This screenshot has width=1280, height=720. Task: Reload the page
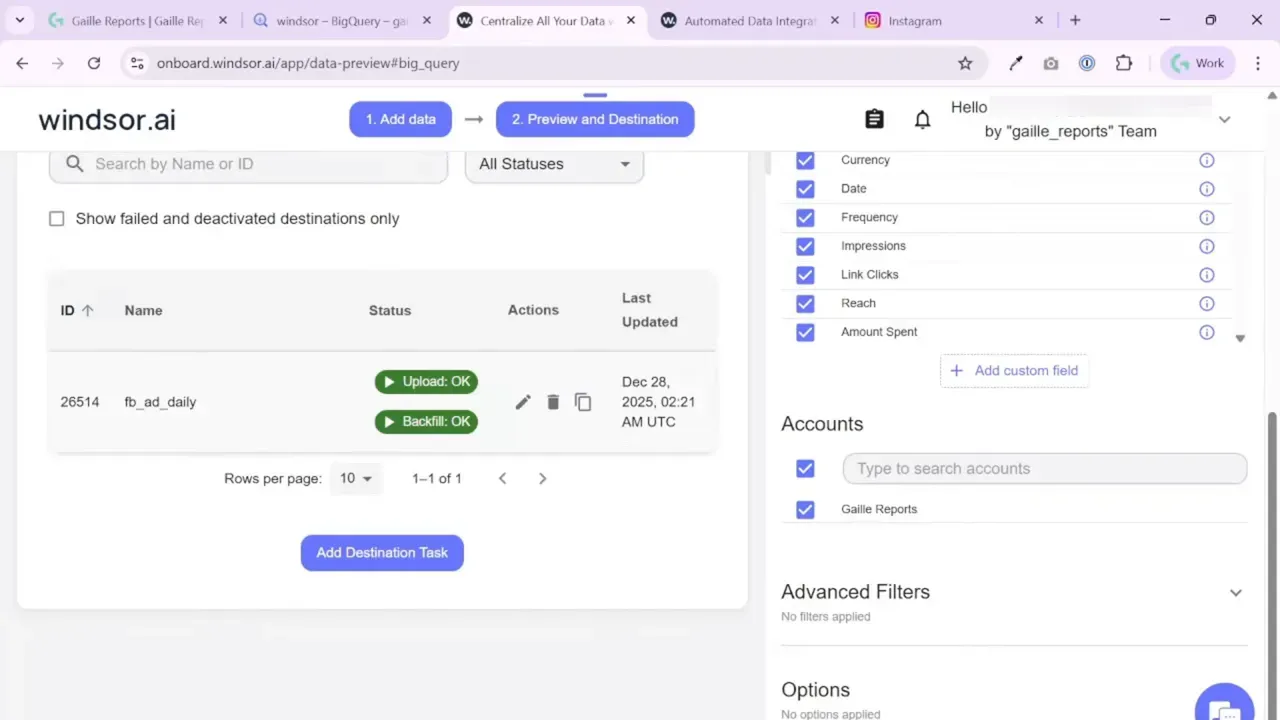94,63
